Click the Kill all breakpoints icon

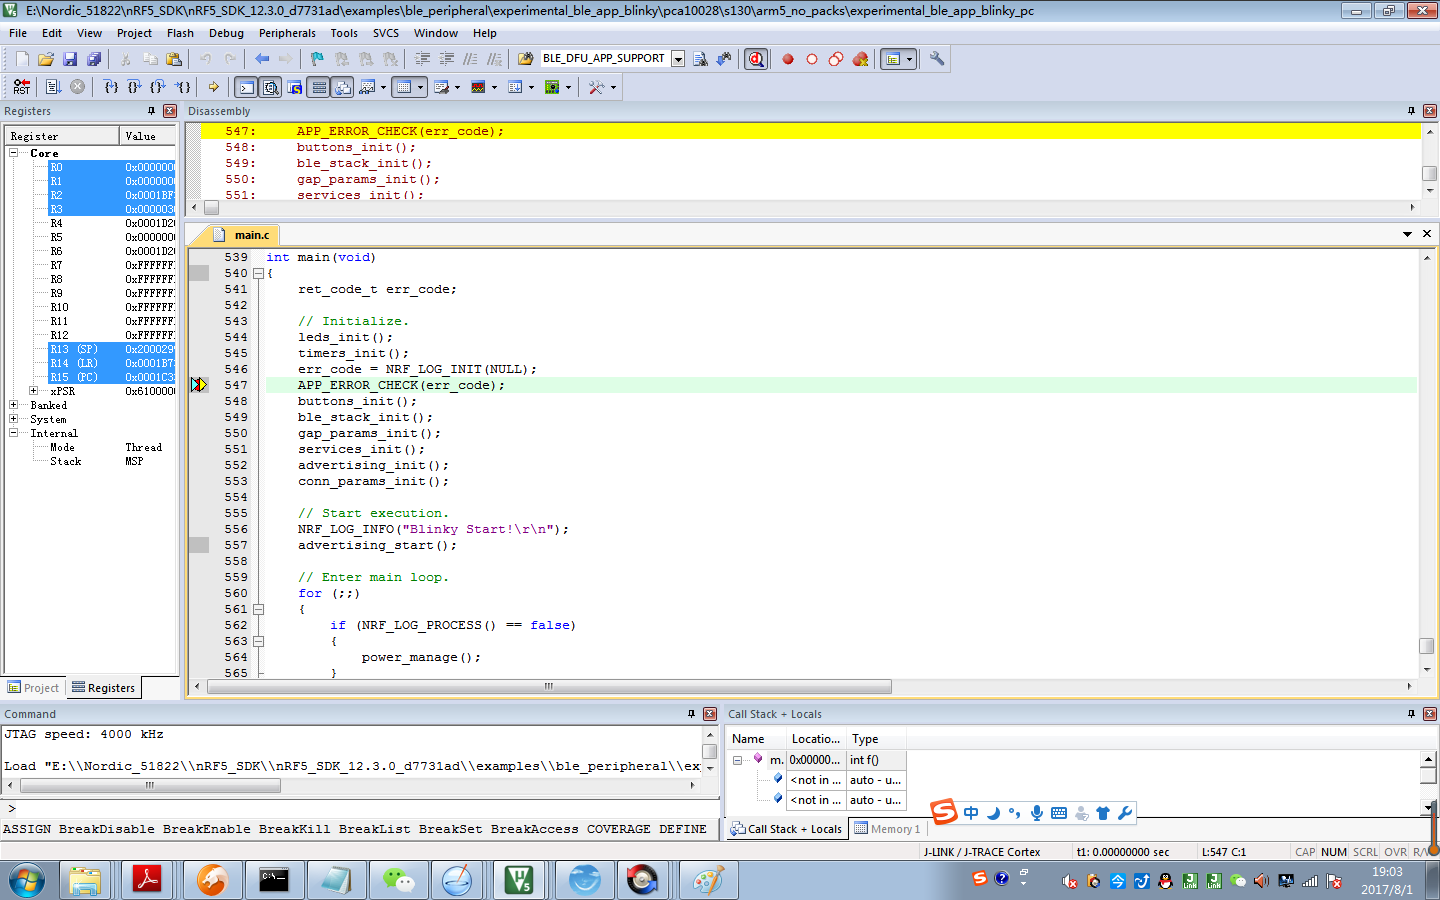pos(860,59)
